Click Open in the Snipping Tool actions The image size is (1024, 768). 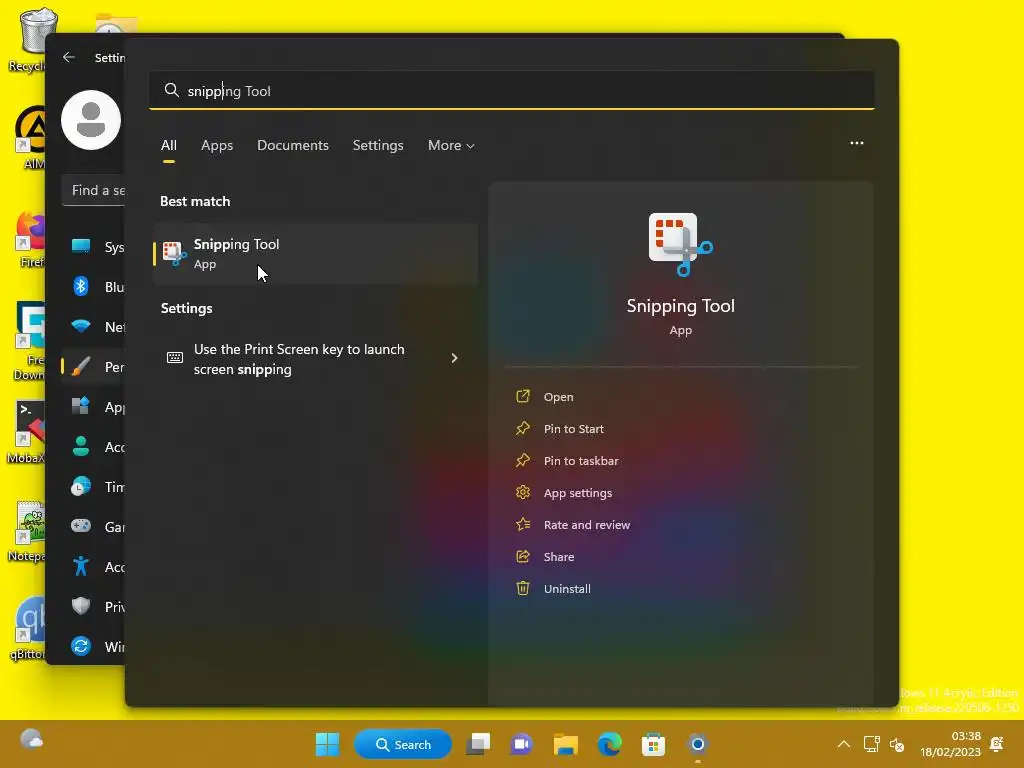(x=558, y=397)
